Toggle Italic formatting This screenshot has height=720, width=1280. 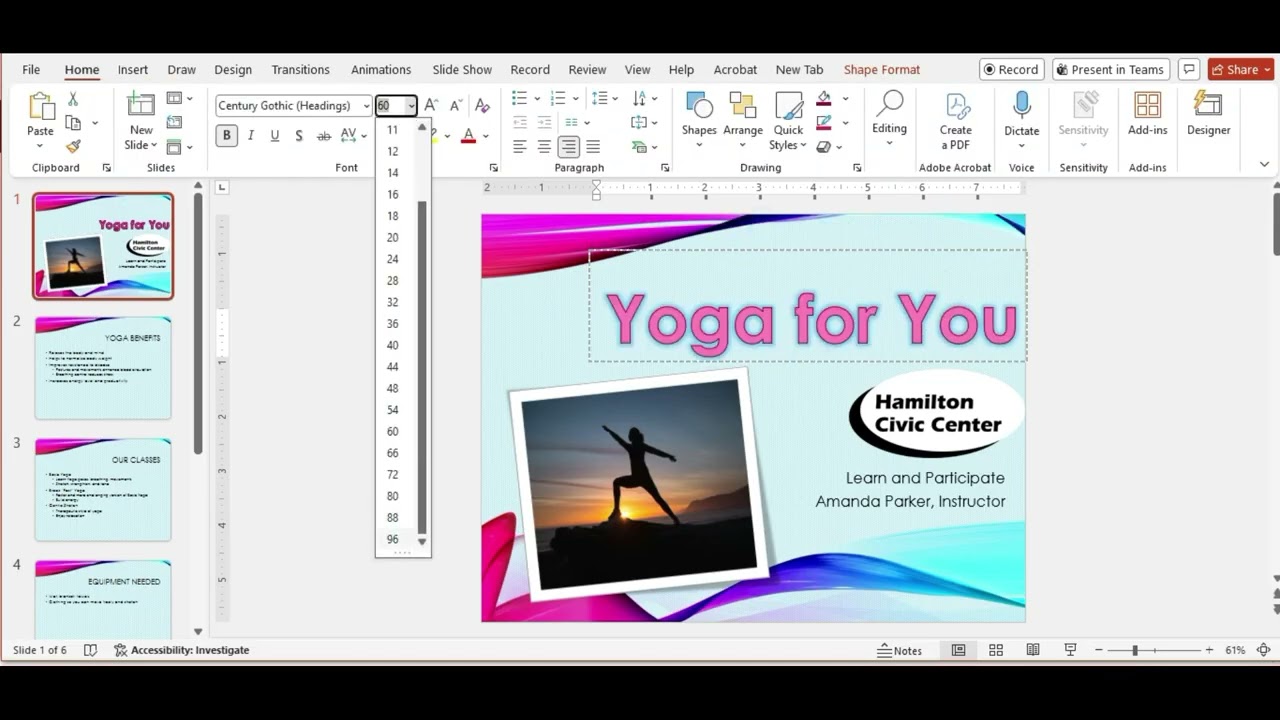coord(251,136)
